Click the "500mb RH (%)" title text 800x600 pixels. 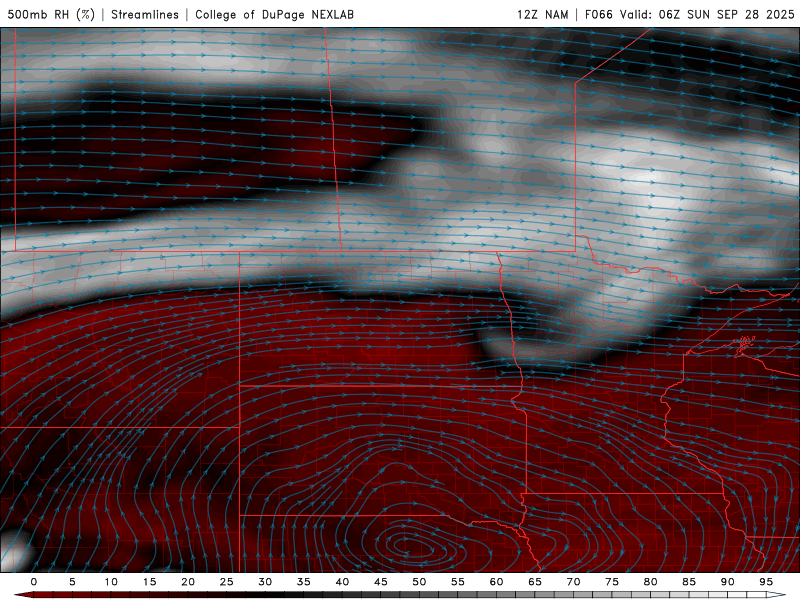coord(51,14)
